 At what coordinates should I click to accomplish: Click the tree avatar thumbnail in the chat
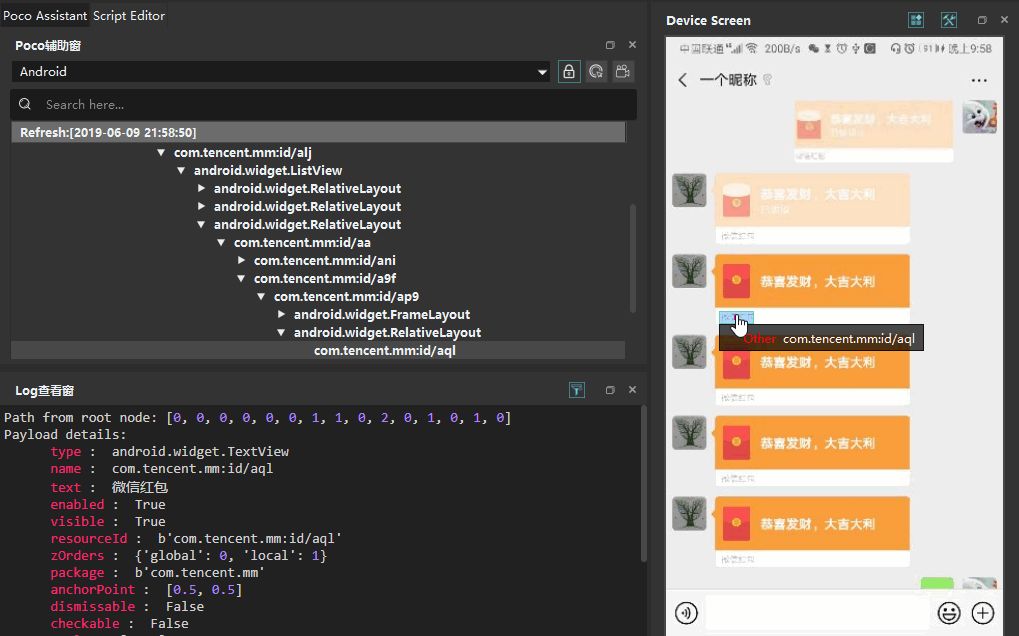[x=688, y=190]
